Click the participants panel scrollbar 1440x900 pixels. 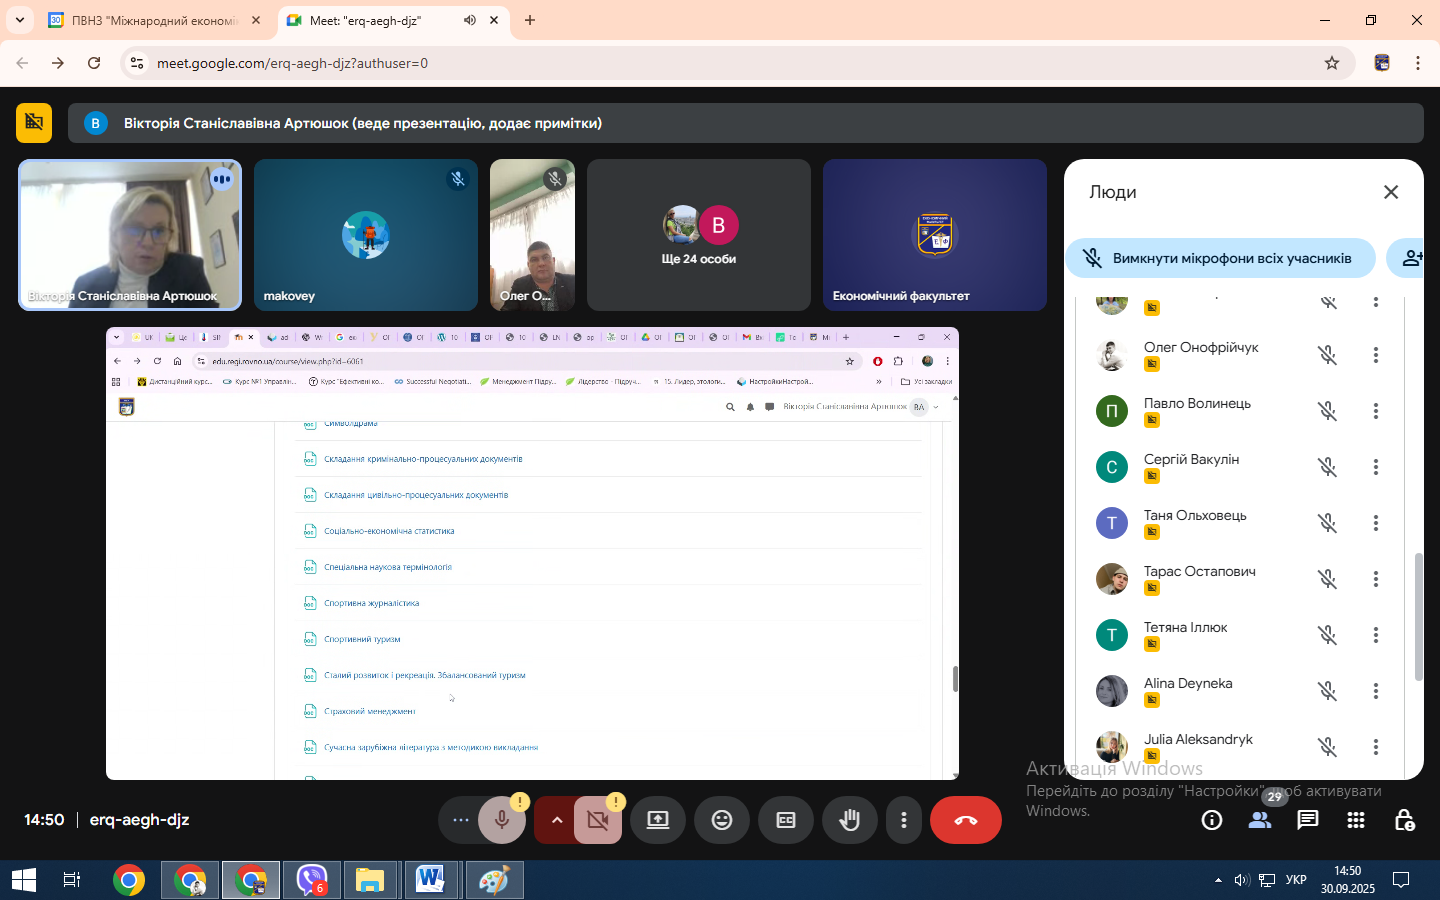pos(1418,615)
